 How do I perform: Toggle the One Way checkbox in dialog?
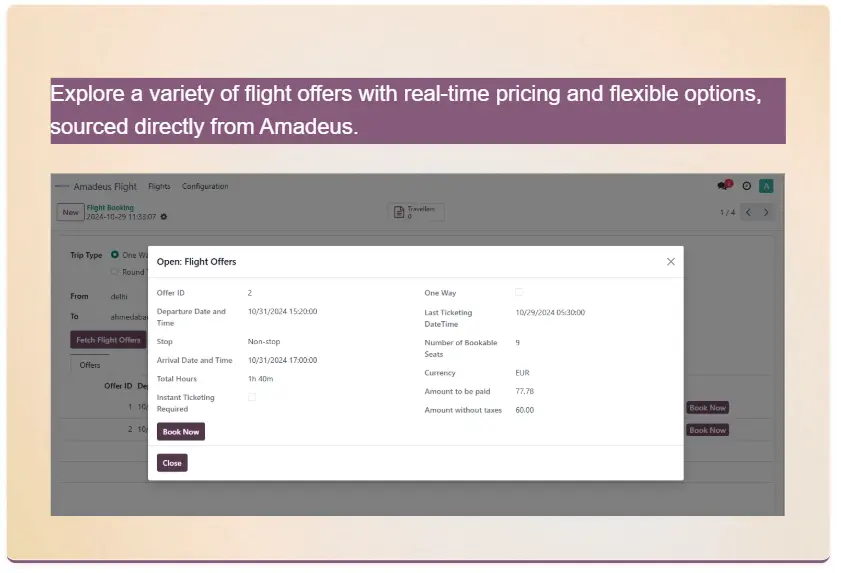519,292
